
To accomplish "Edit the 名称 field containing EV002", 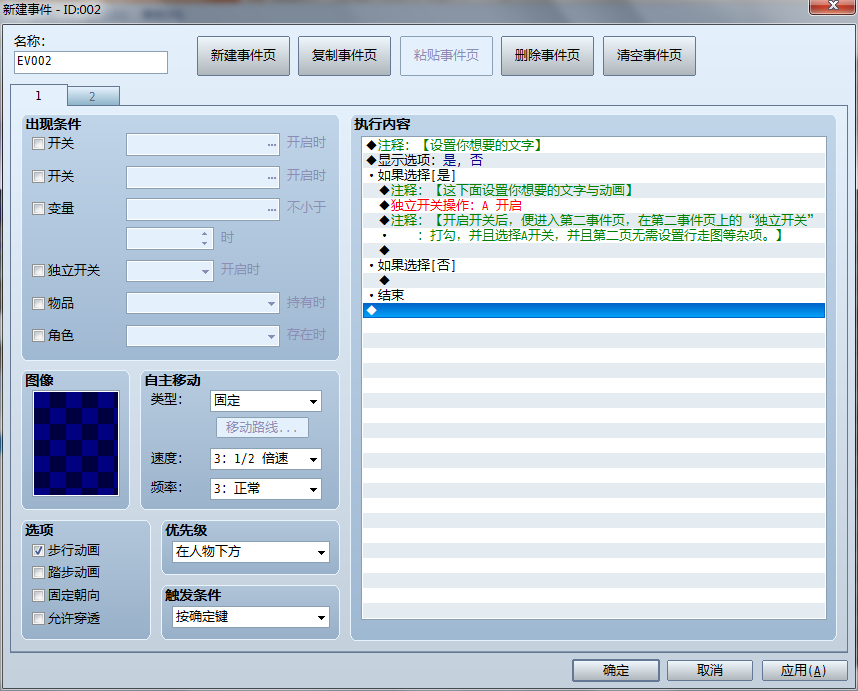I will click(91, 62).
